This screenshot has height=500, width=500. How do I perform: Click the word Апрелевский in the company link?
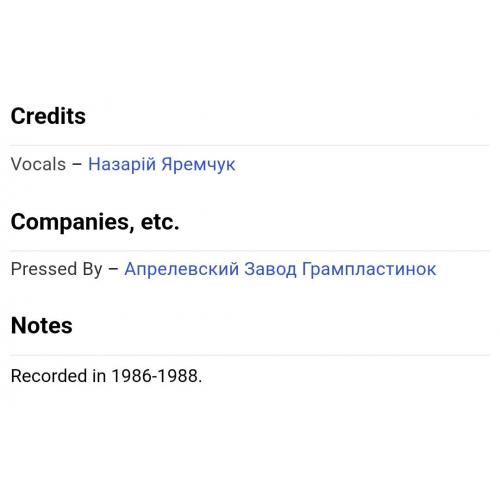182,269
